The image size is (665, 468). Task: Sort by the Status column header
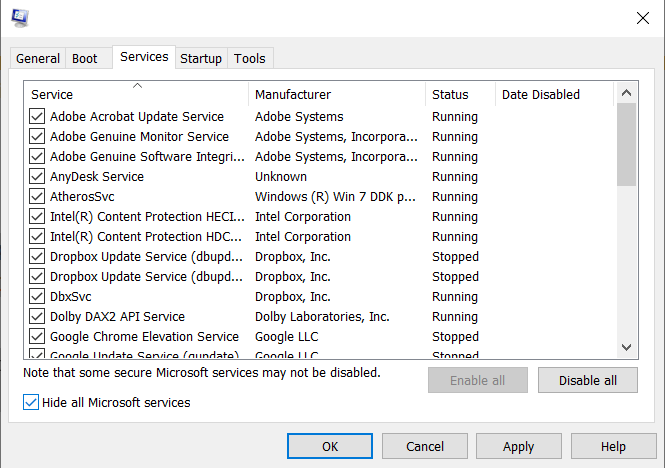(461, 94)
